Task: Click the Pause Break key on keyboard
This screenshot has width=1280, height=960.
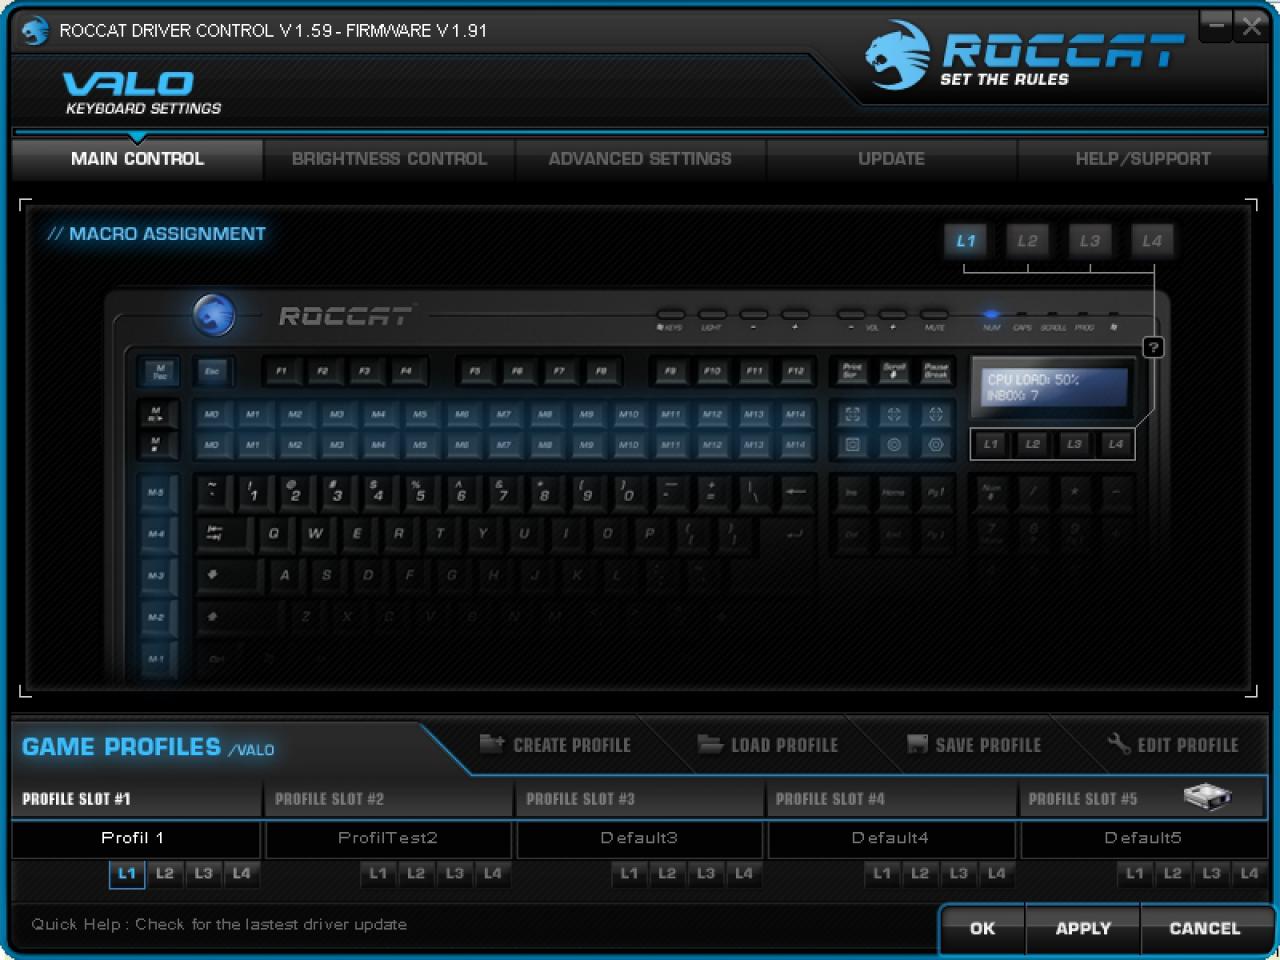Action: pyautogui.click(x=936, y=371)
